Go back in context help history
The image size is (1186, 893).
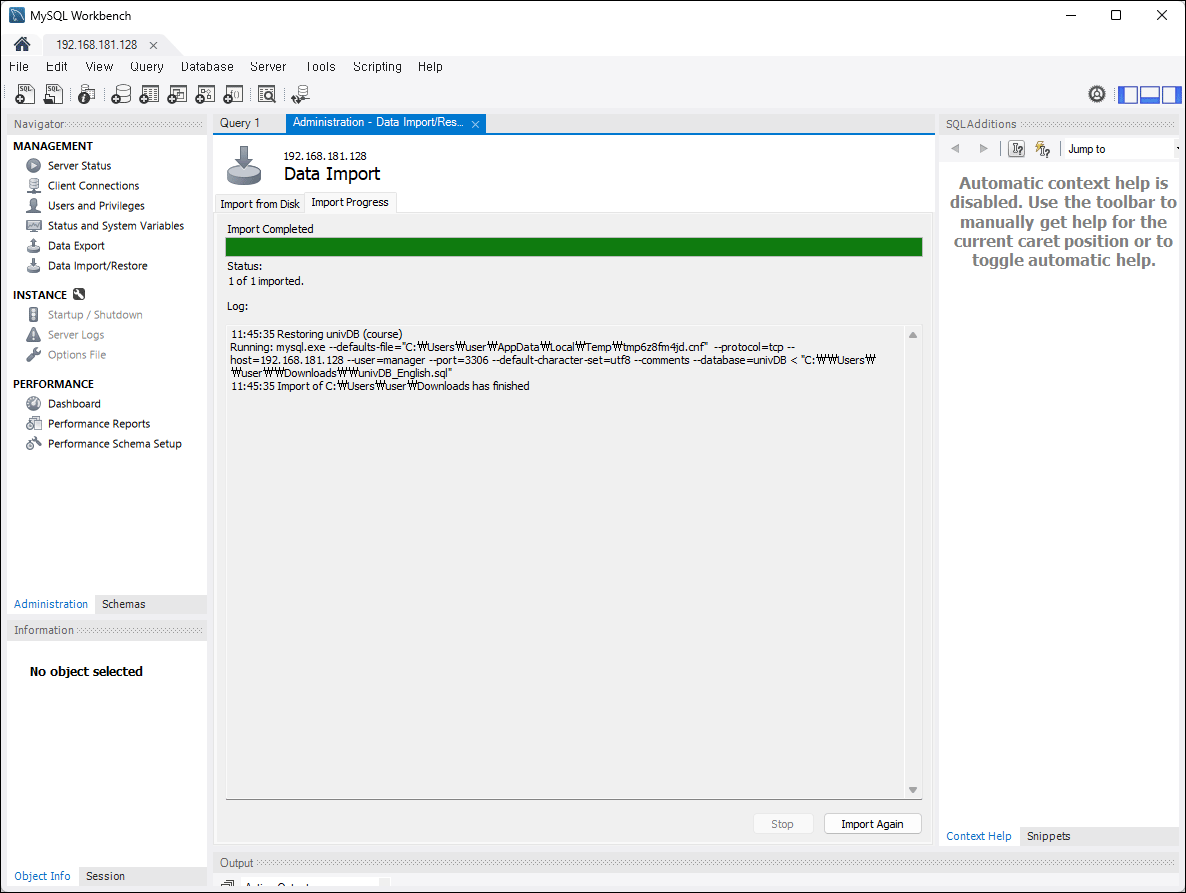(x=955, y=148)
